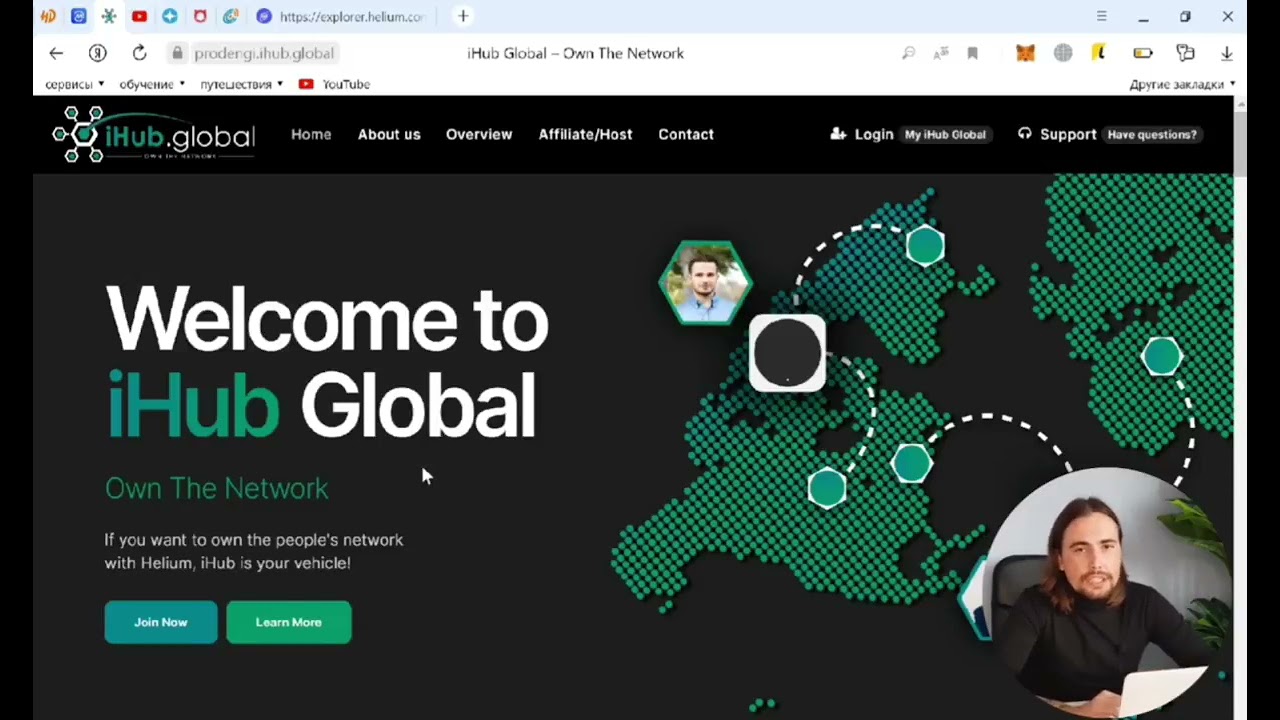Image resolution: width=1280 pixels, height=720 pixels.
Task: Switch to the teal swirl pinned tab
Action: pyautogui.click(x=231, y=16)
